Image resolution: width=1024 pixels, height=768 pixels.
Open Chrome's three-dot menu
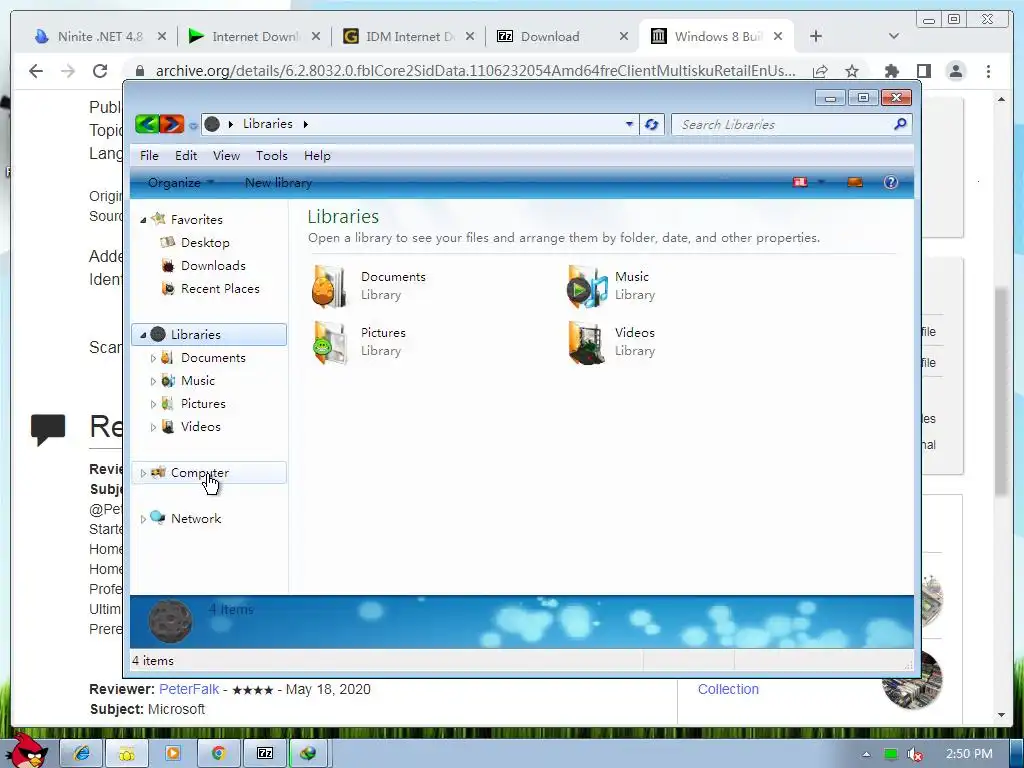pyautogui.click(x=989, y=71)
